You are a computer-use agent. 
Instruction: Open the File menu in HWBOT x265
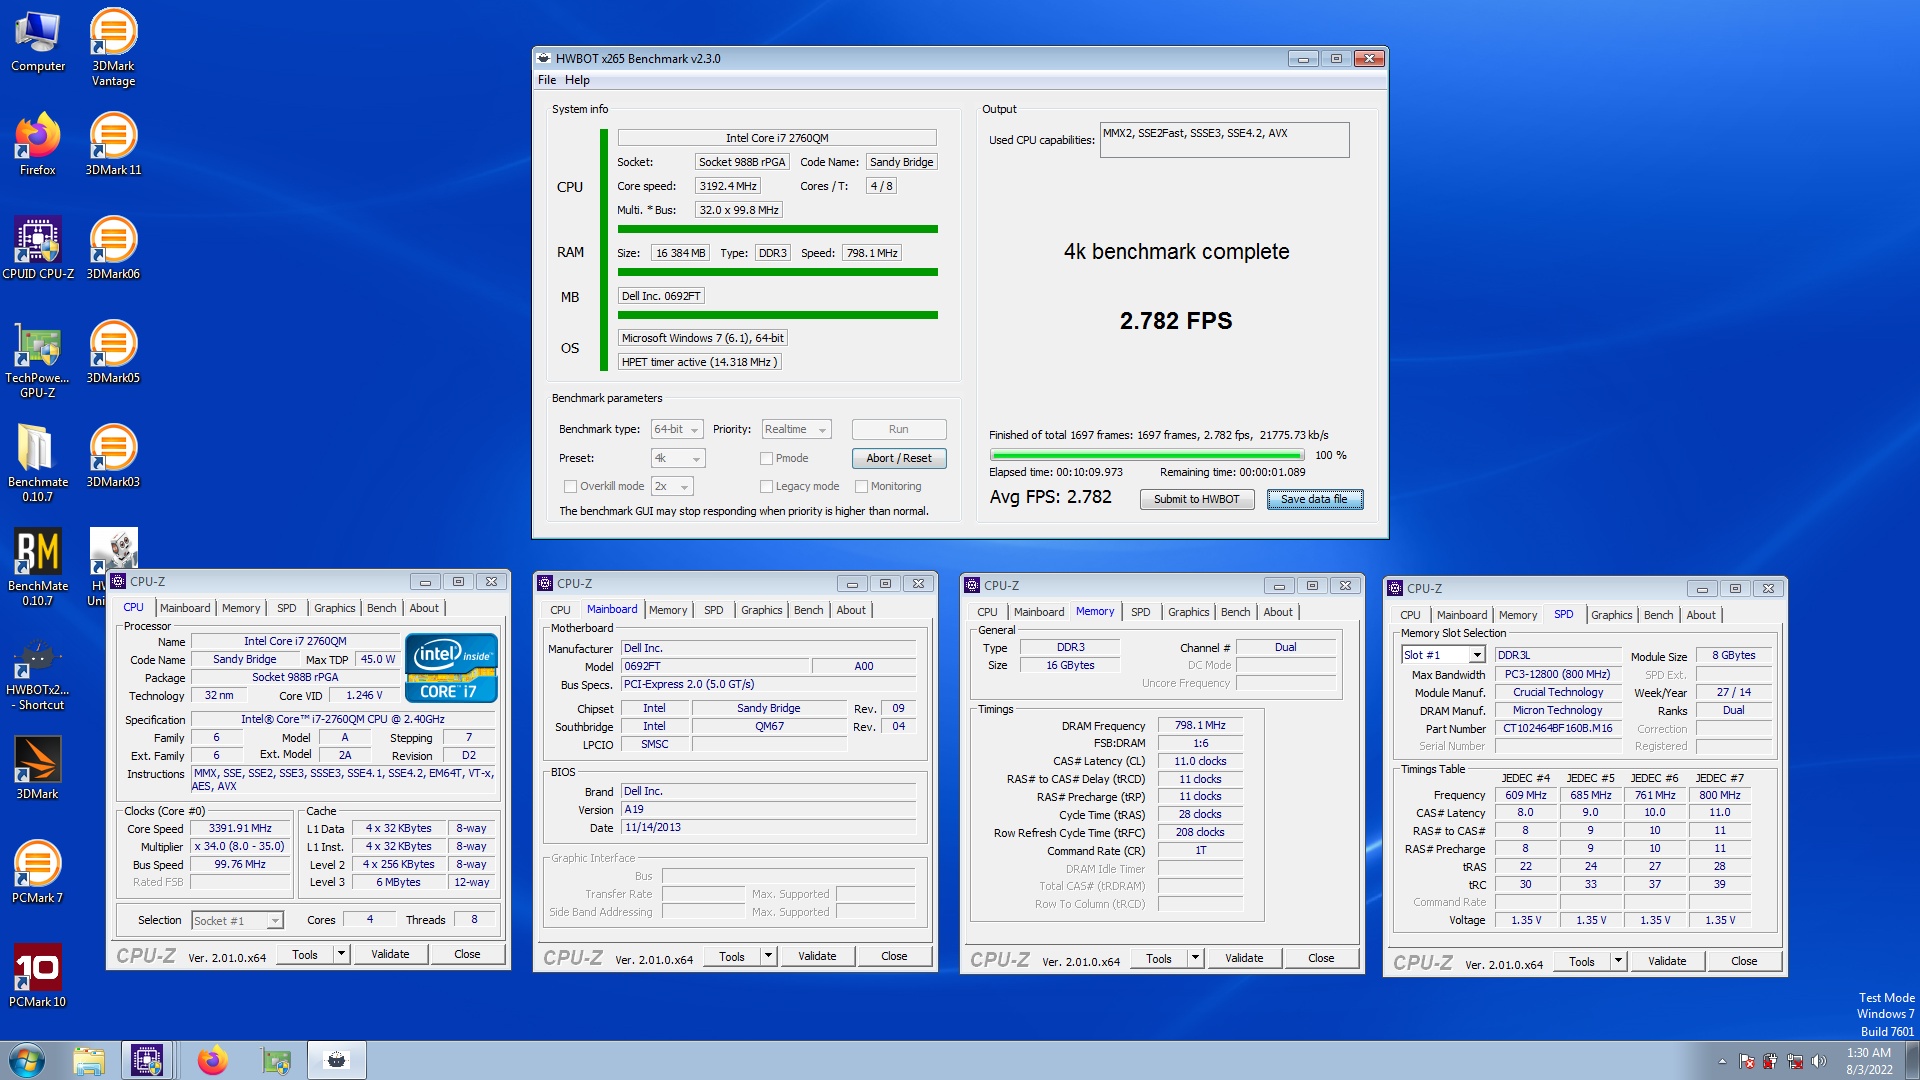pyautogui.click(x=547, y=80)
